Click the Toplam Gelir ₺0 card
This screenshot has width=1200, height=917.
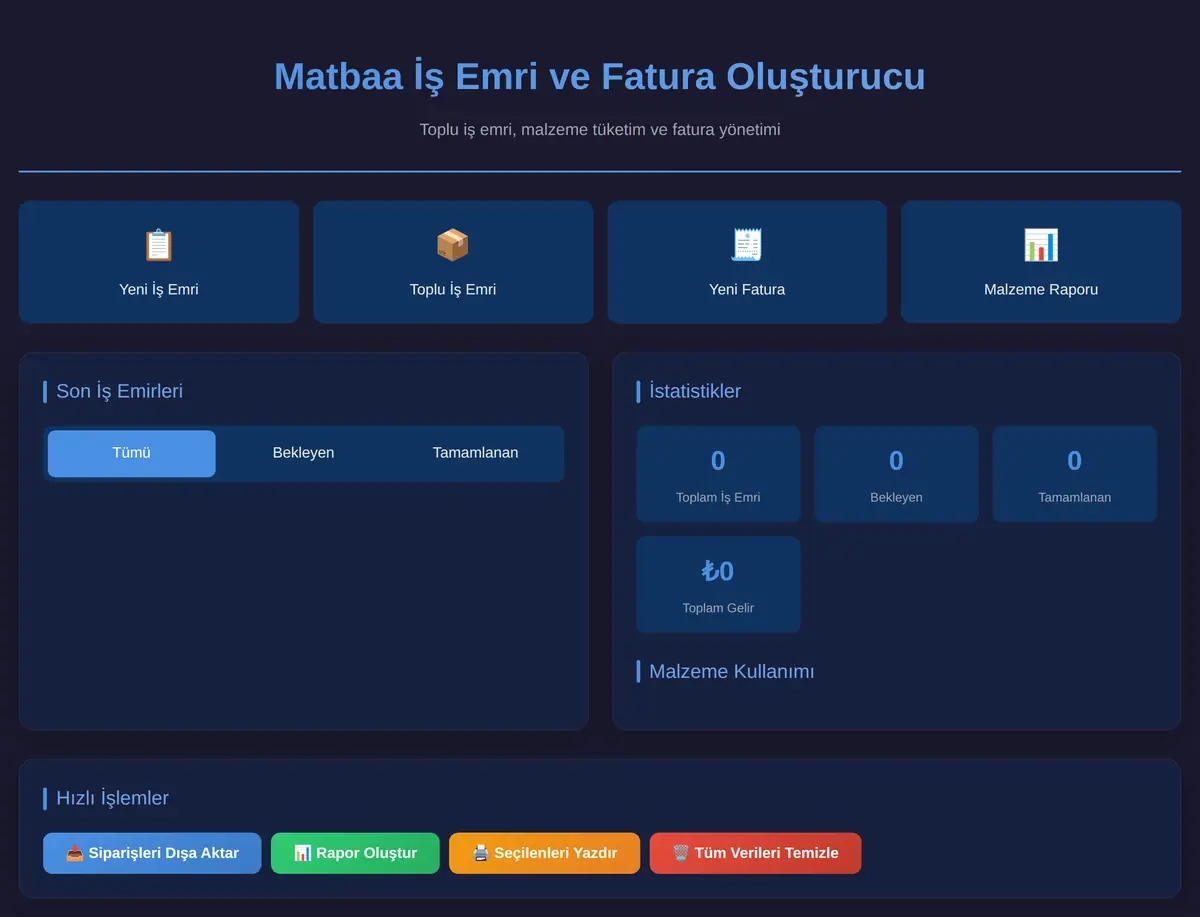(718, 585)
